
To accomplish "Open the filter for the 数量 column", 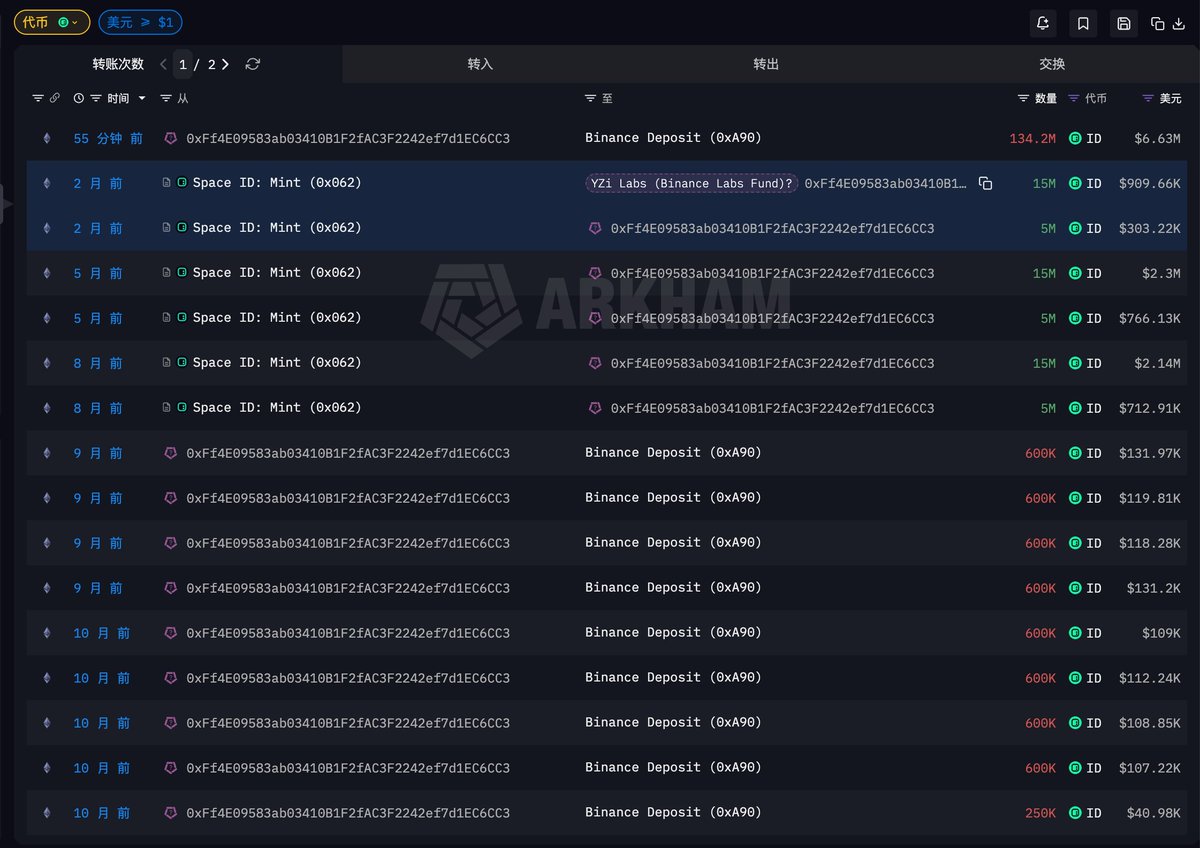I will pyautogui.click(x=1023, y=98).
